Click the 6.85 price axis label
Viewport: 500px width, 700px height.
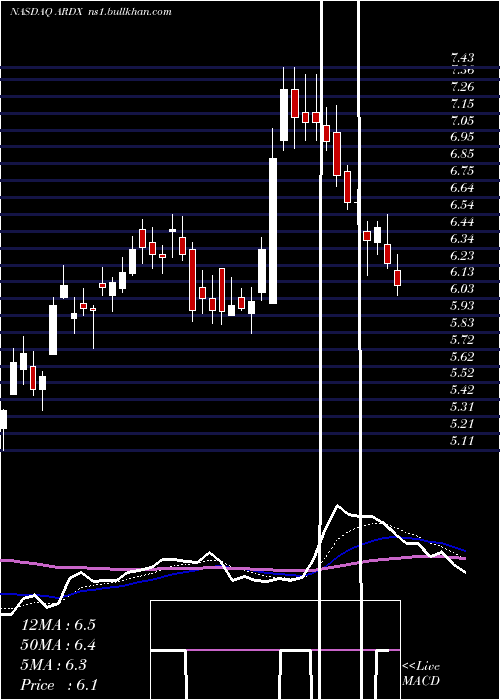462,154
